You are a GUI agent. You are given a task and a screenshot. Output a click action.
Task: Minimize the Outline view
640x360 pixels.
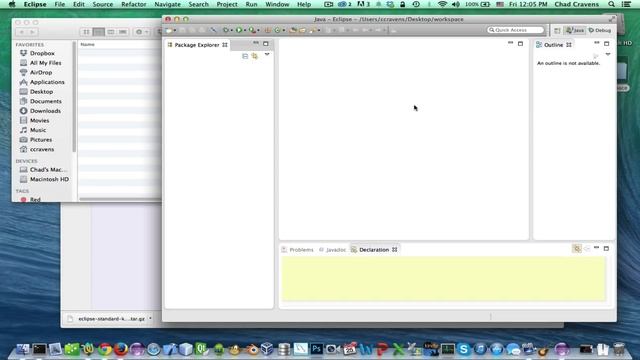(x=597, y=42)
